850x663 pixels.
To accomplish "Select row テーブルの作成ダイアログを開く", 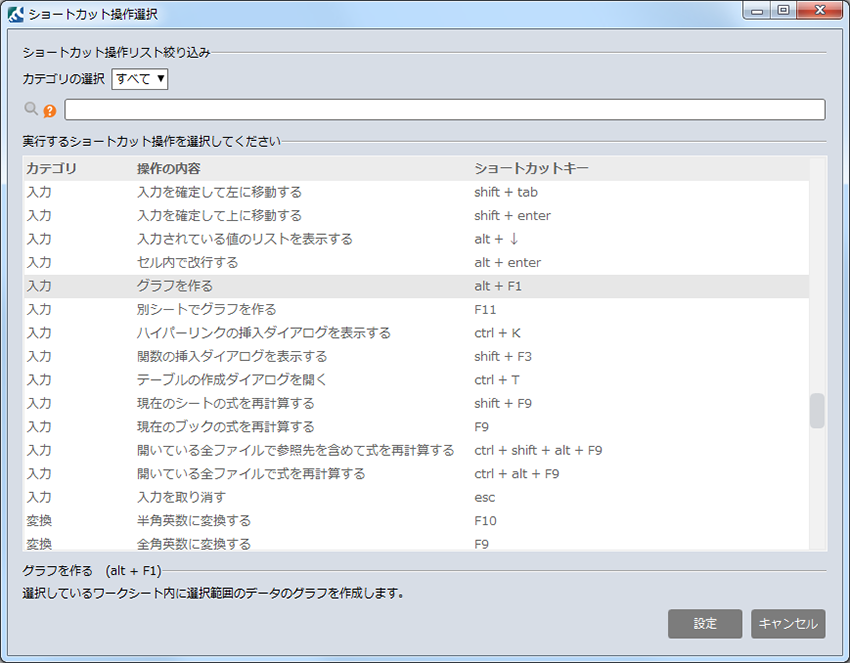I will pyautogui.click(x=416, y=380).
